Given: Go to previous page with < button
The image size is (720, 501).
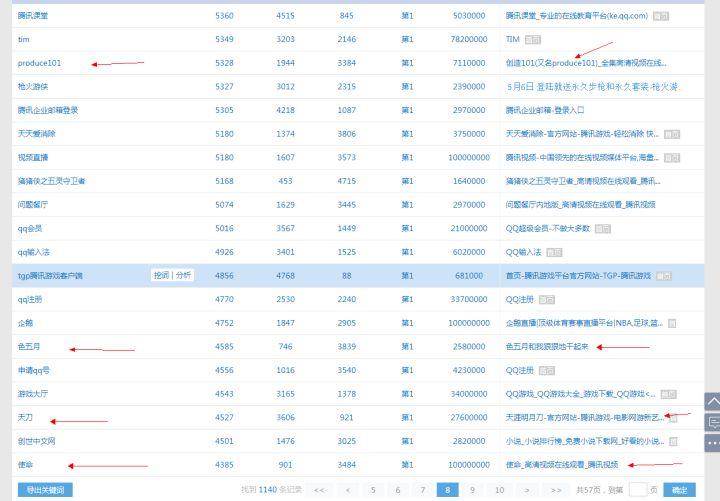Looking at the screenshot, I should click(x=348, y=490).
